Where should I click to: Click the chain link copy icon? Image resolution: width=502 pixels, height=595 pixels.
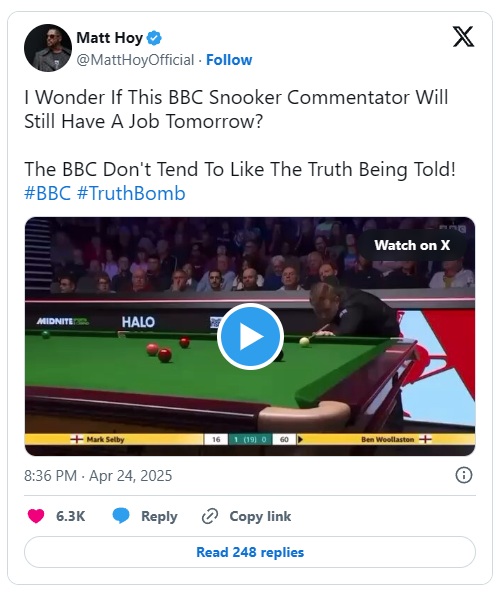210,516
